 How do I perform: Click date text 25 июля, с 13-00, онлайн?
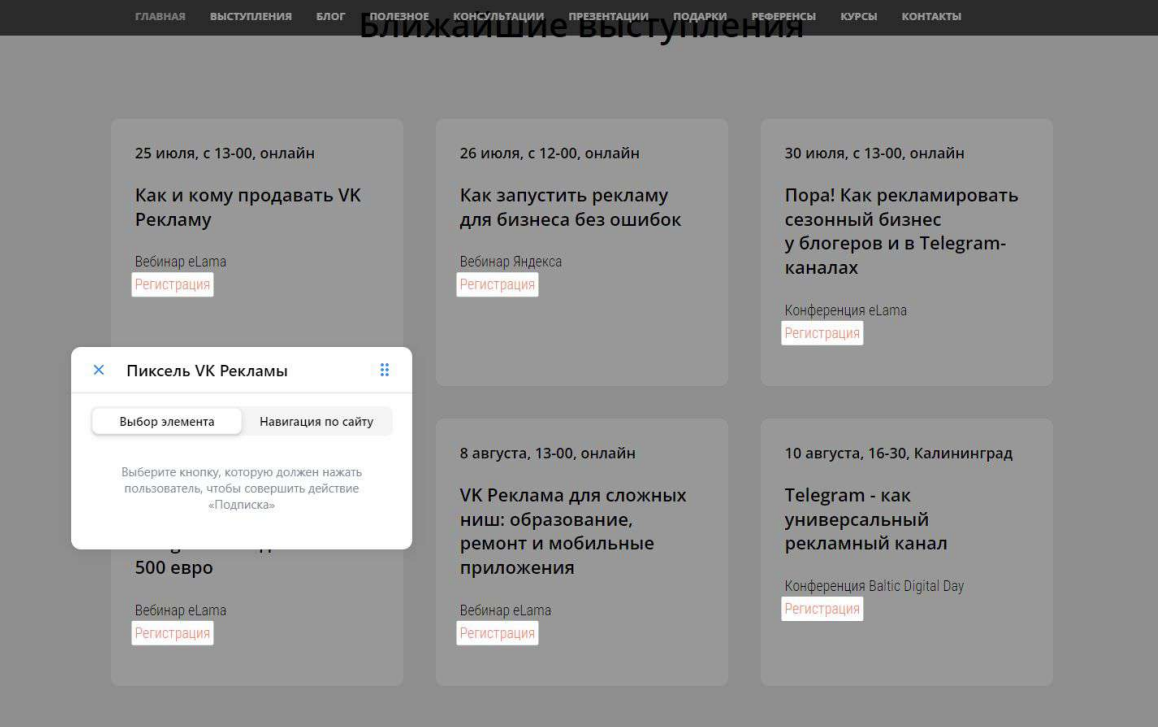pos(225,154)
